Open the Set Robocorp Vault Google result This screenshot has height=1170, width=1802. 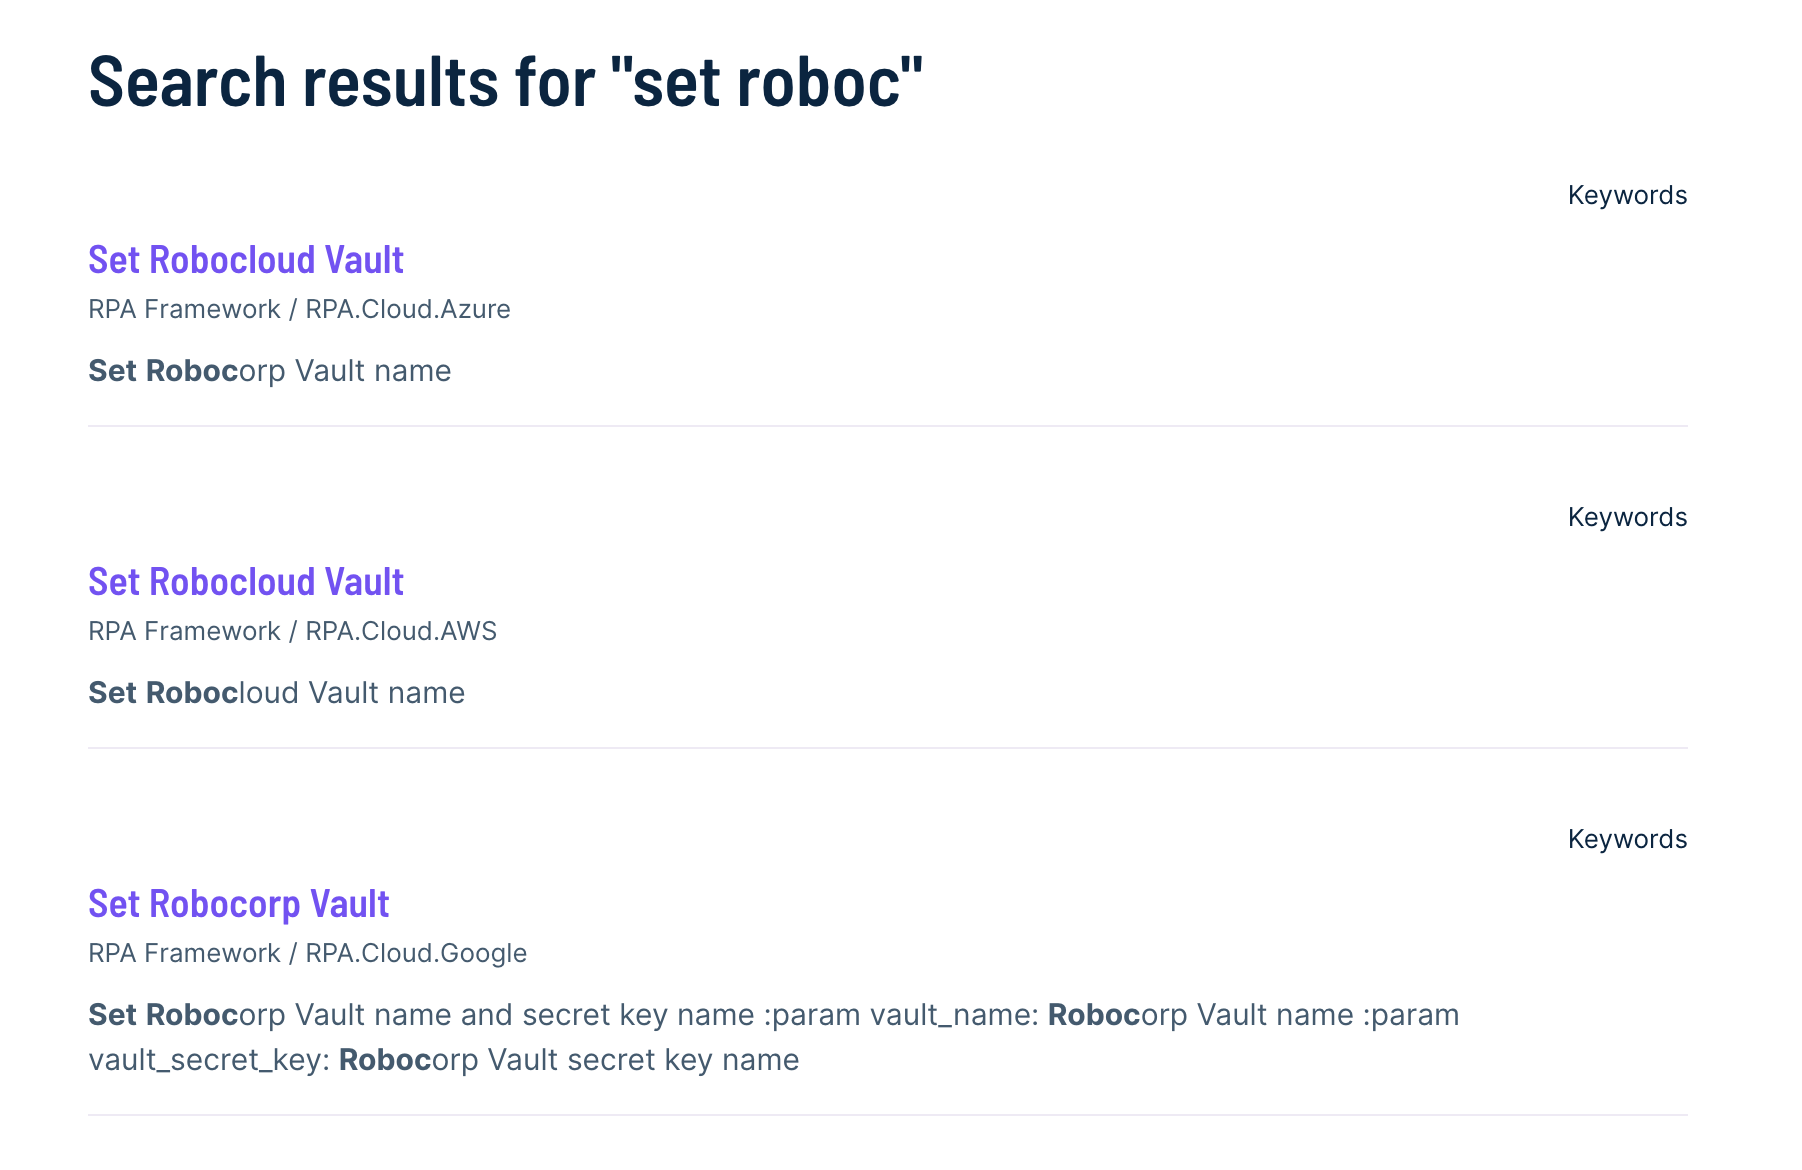(x=238, y=904)
